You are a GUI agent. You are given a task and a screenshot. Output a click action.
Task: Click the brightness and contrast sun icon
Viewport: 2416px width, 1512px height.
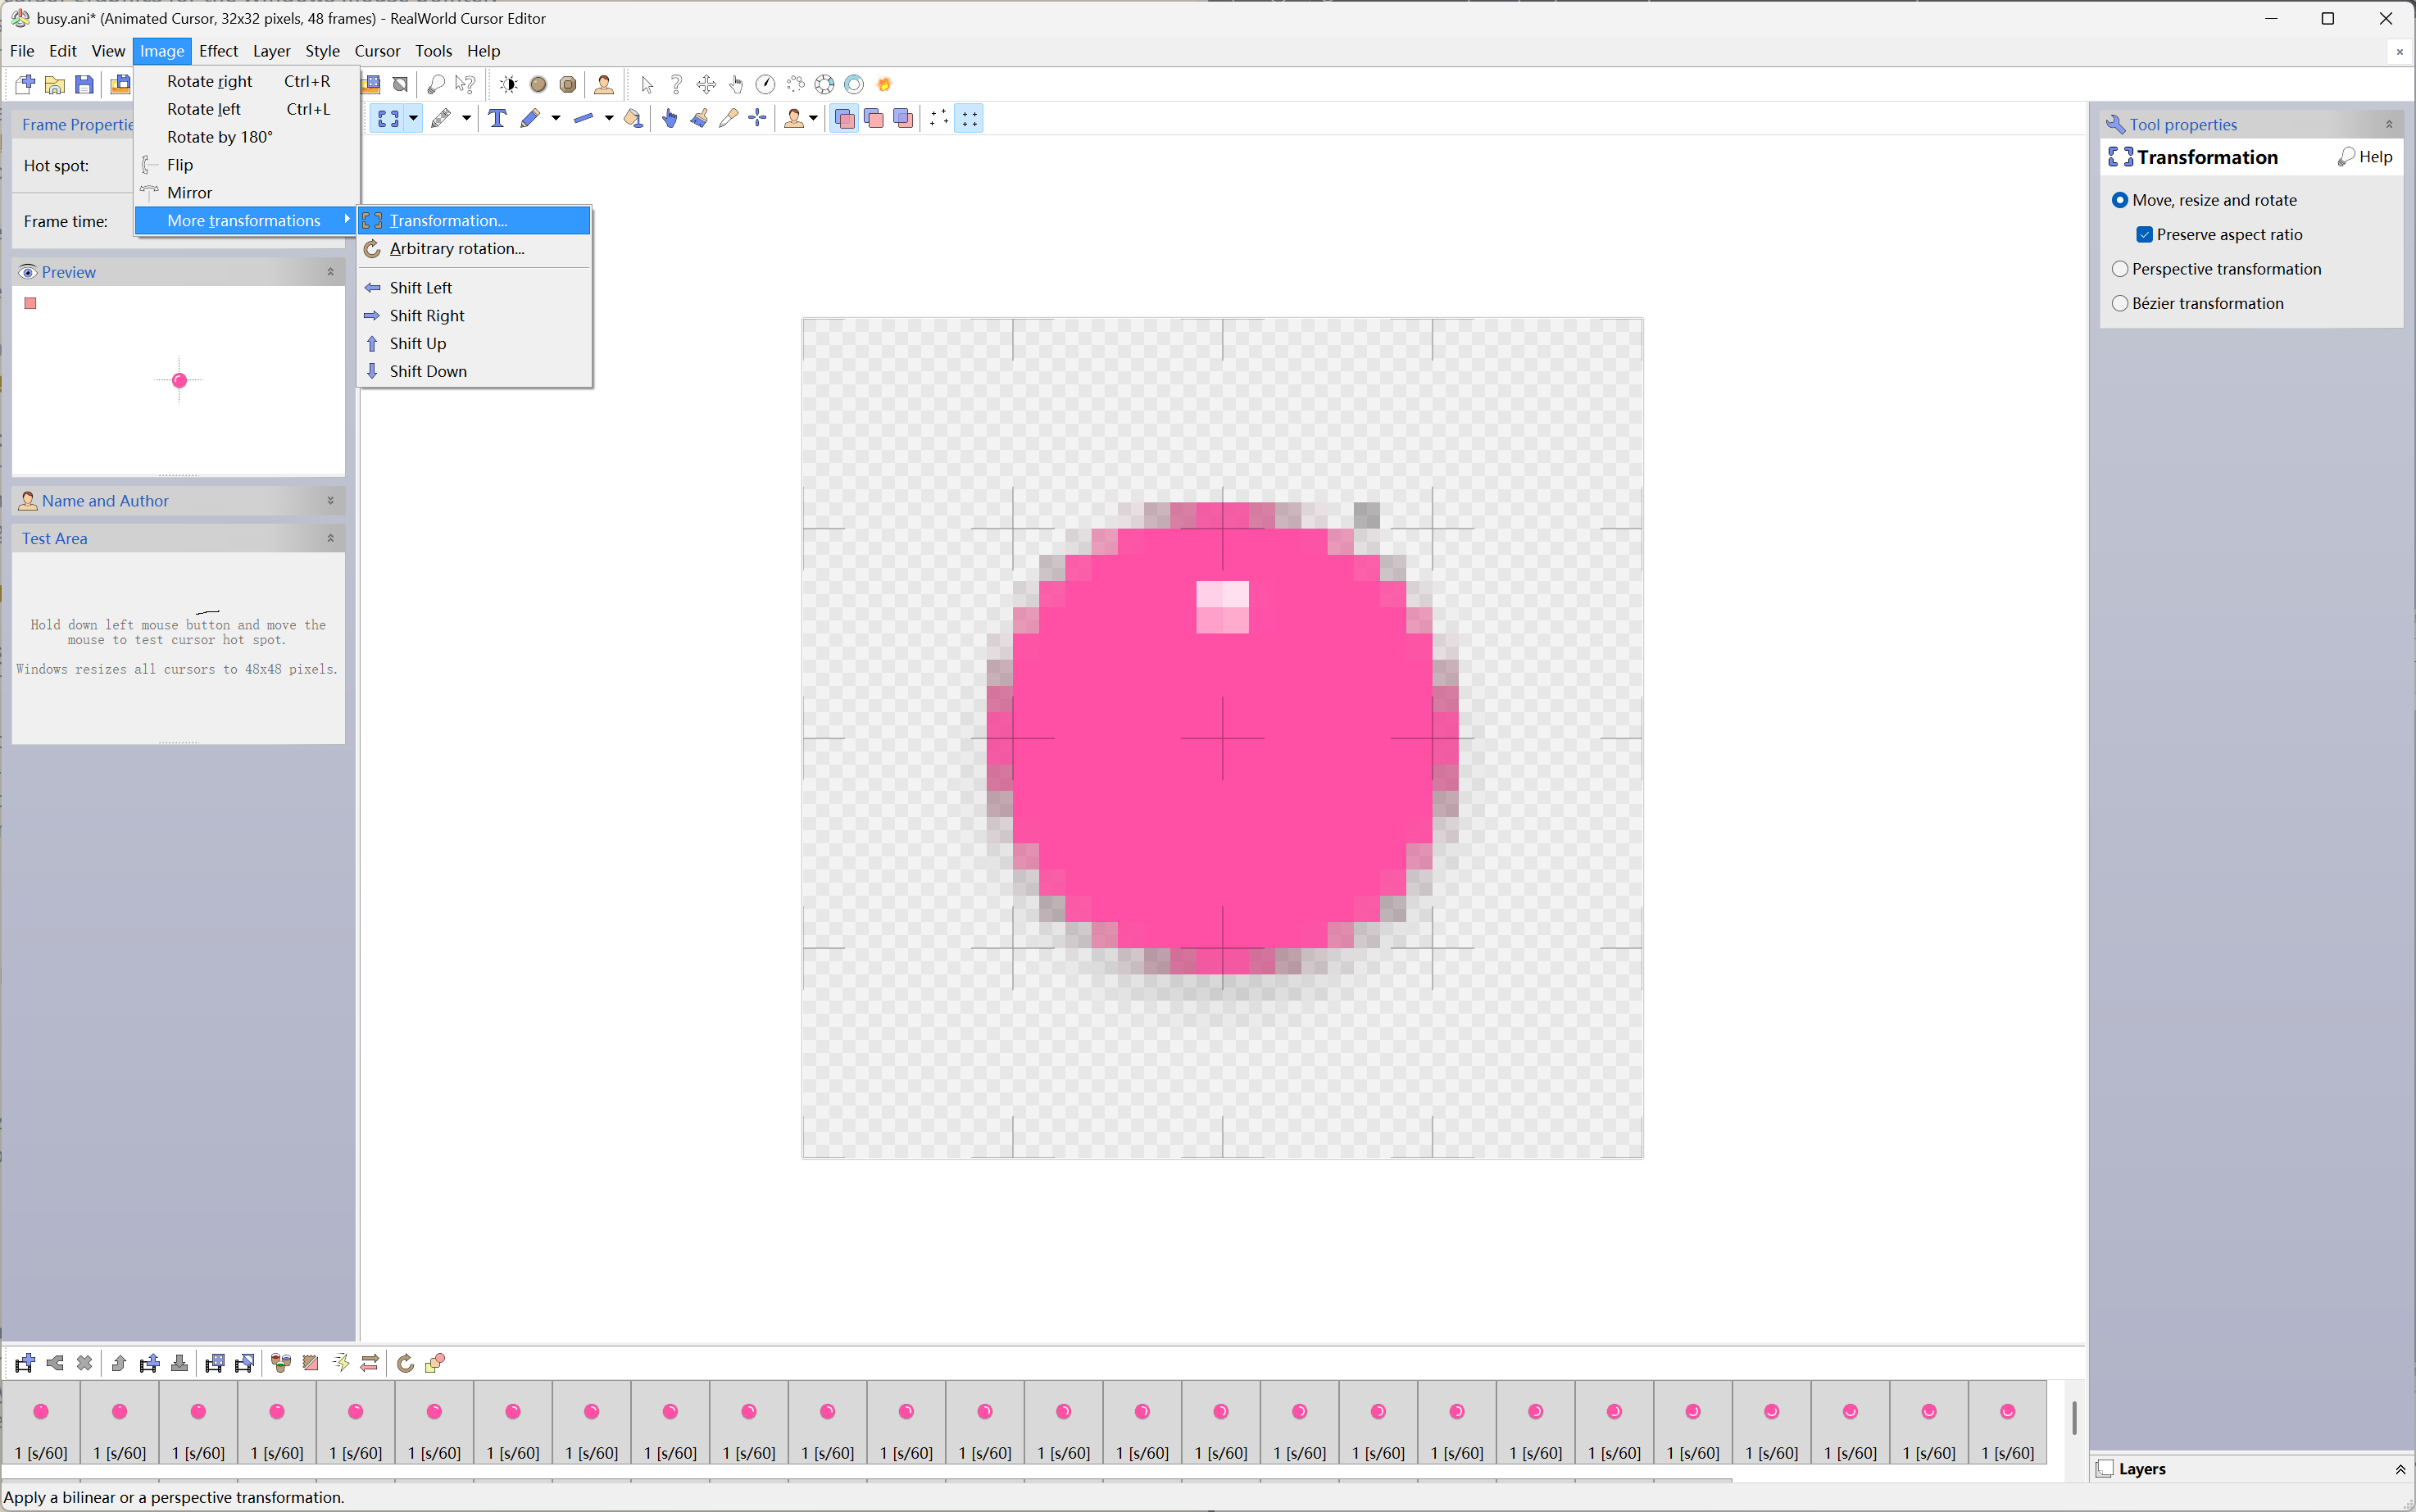(508, 84)
